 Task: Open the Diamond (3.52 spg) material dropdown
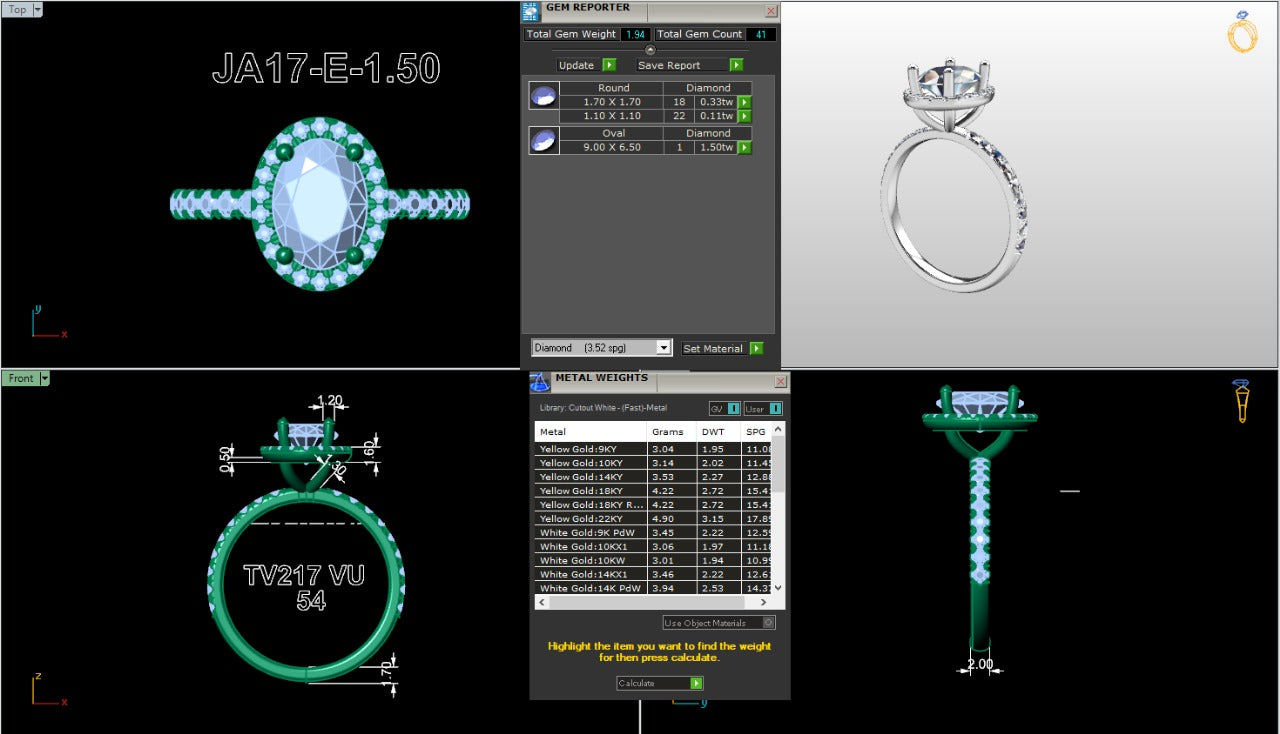tap(663, 348)
